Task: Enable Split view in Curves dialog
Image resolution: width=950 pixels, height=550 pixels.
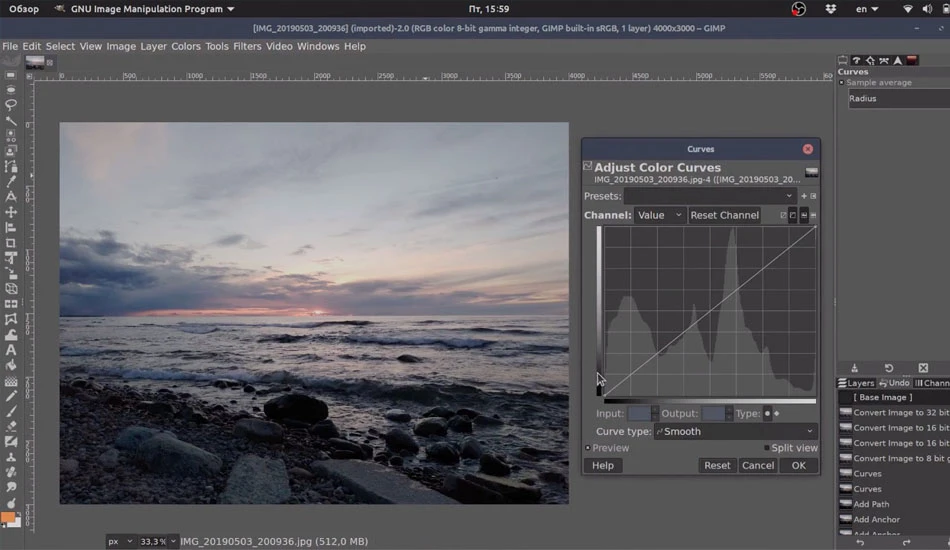Action: pos(767,448)
